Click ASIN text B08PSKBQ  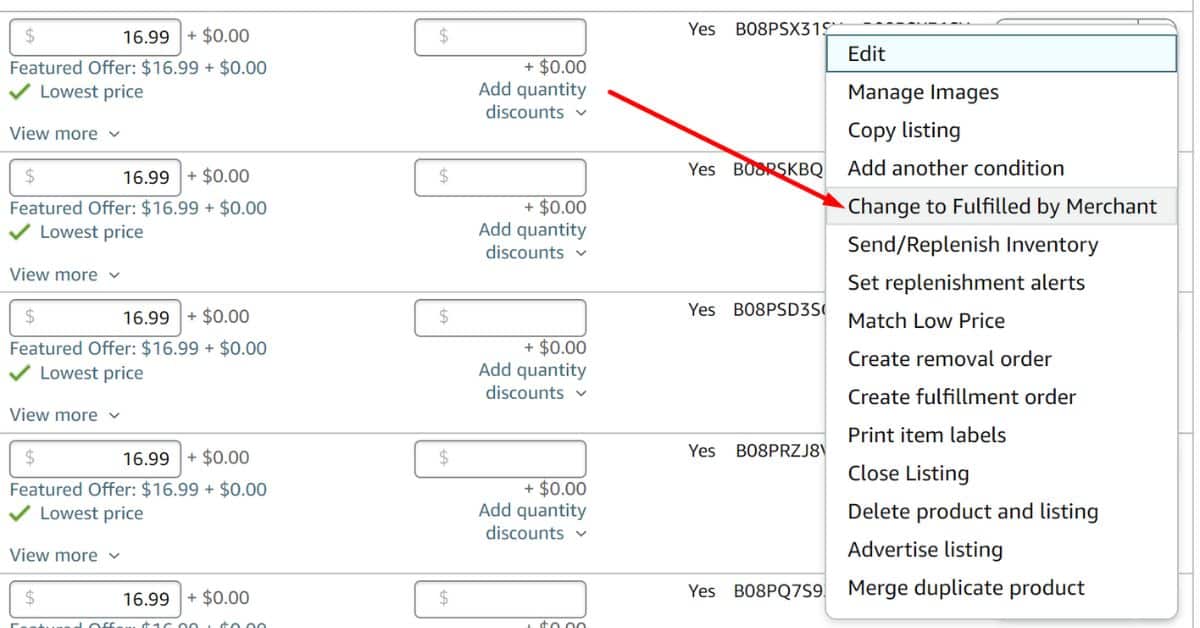point(778,169)
